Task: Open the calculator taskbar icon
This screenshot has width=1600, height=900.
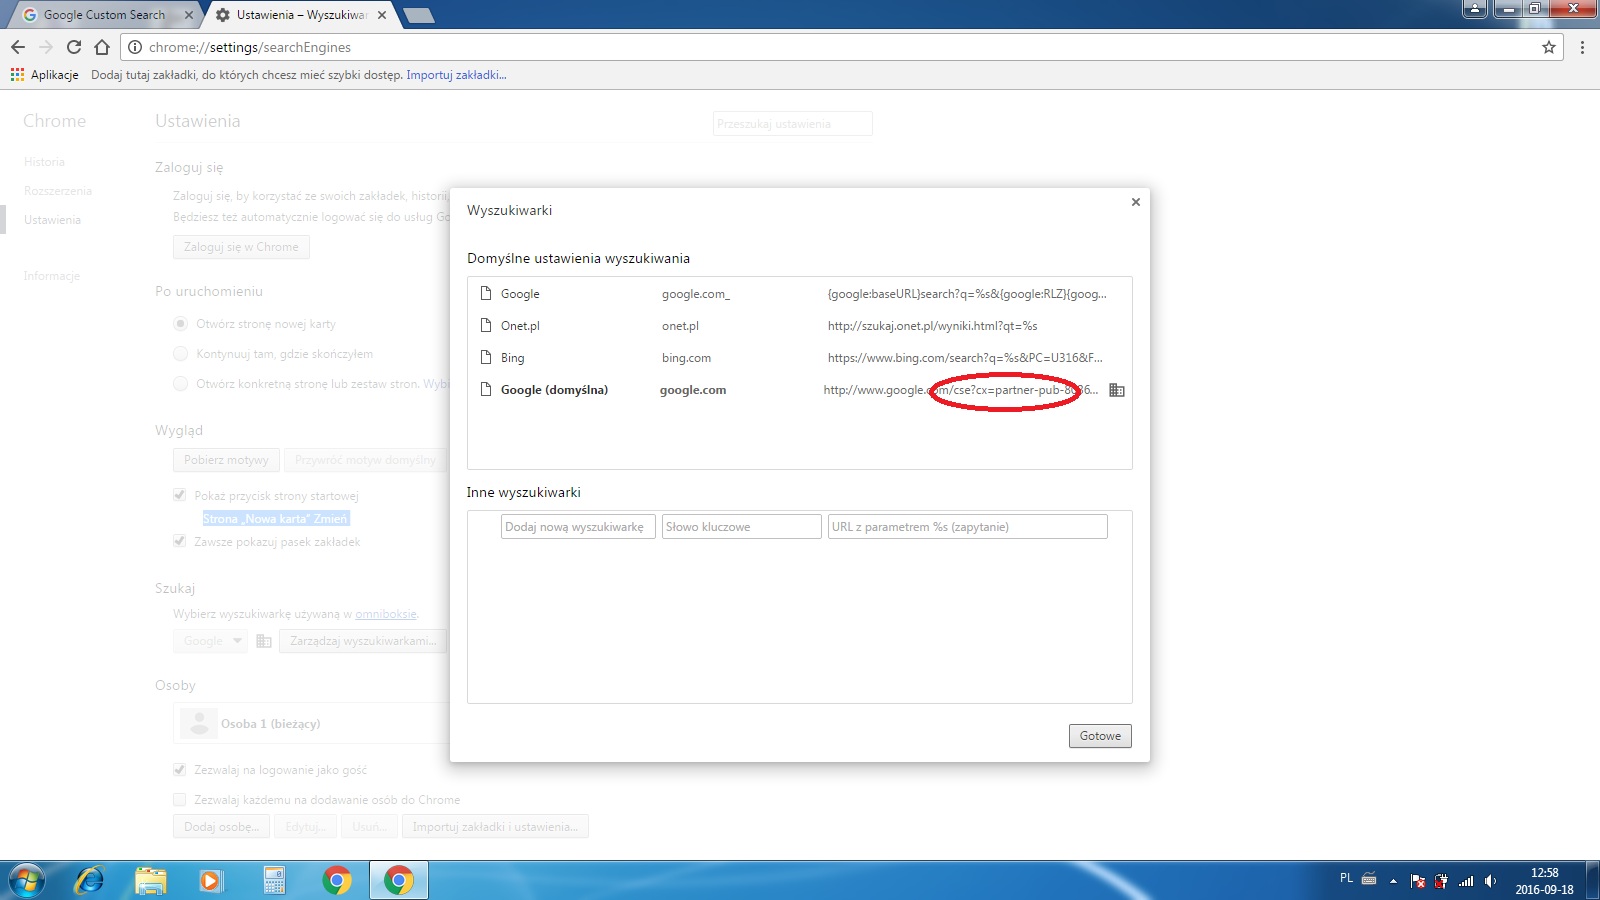Action: tap(274, 880)
